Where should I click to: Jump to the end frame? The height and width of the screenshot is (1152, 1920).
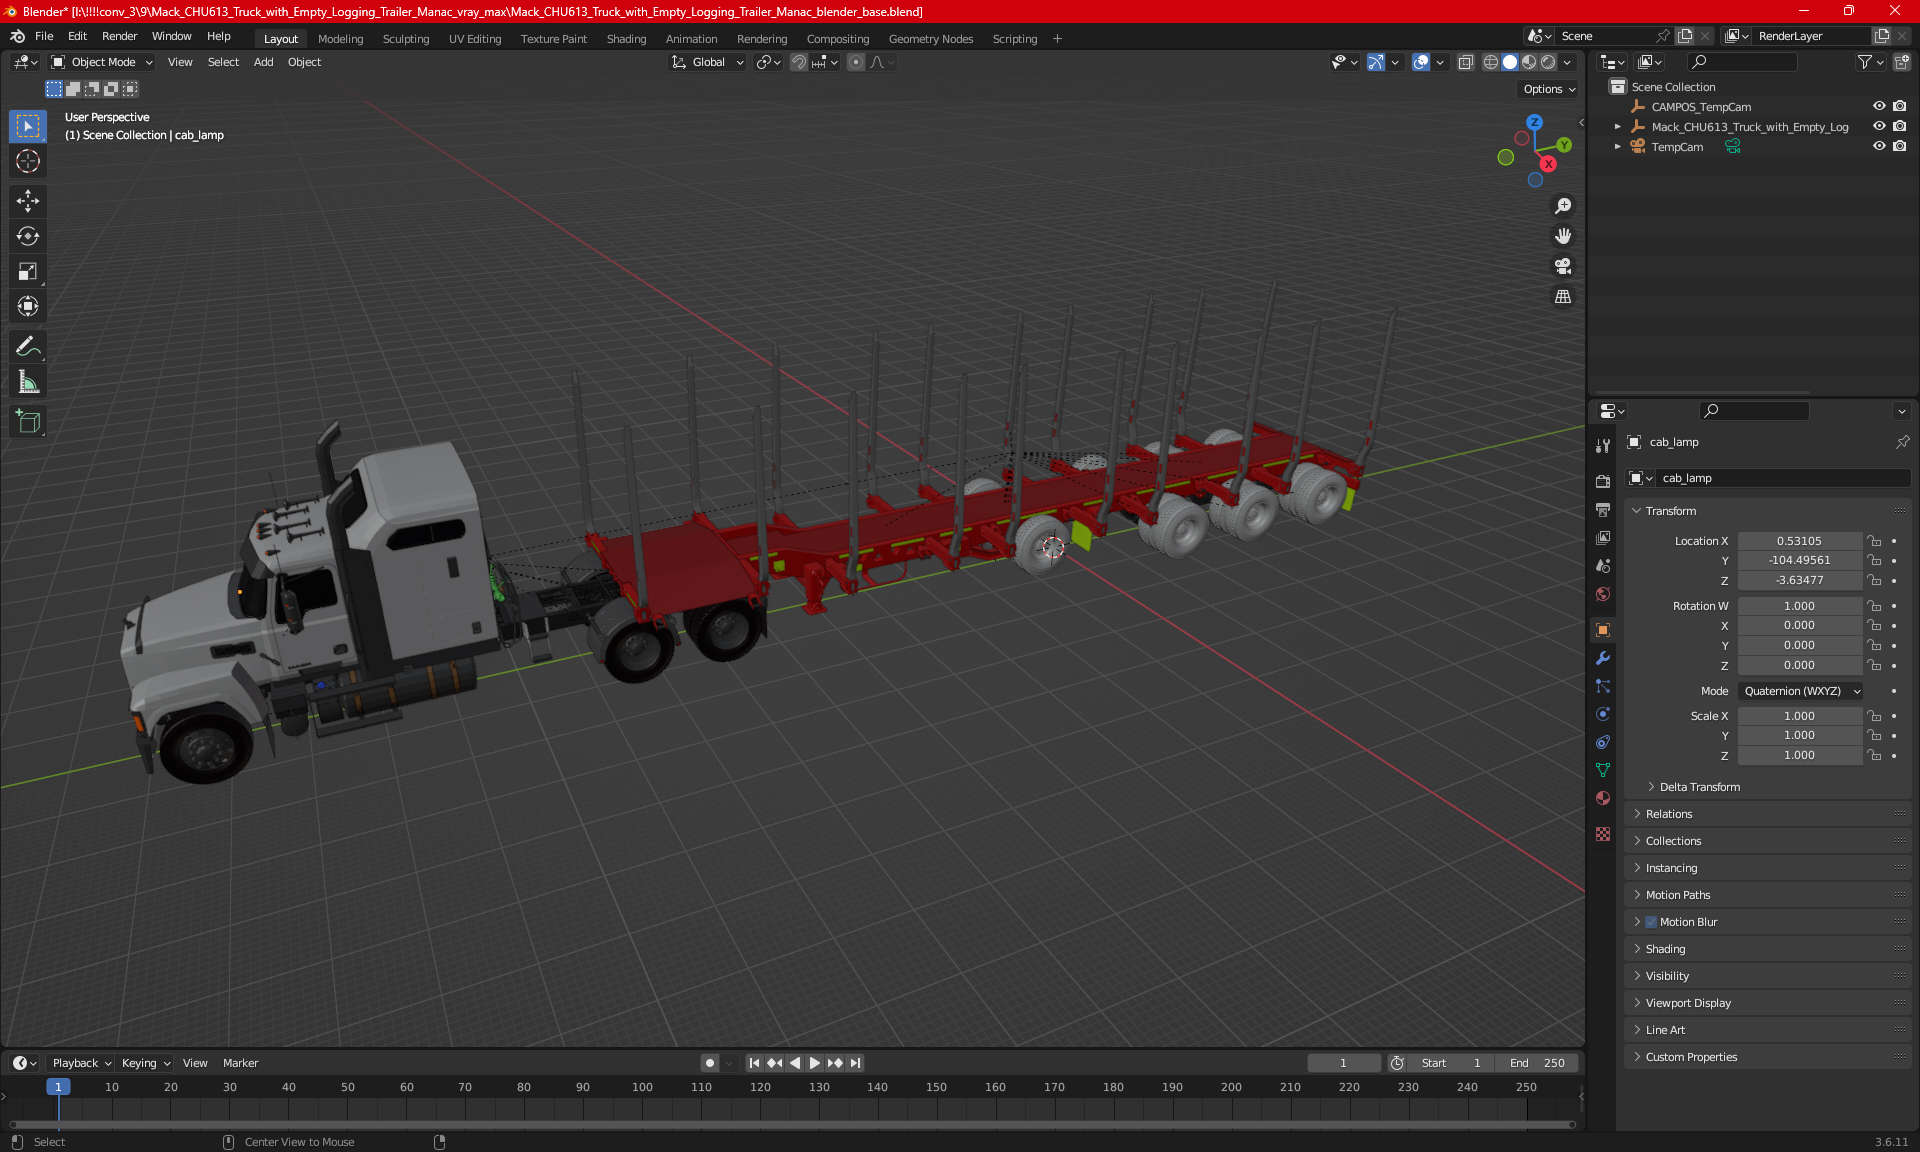pyautogui.click(x=855, y=1063)
